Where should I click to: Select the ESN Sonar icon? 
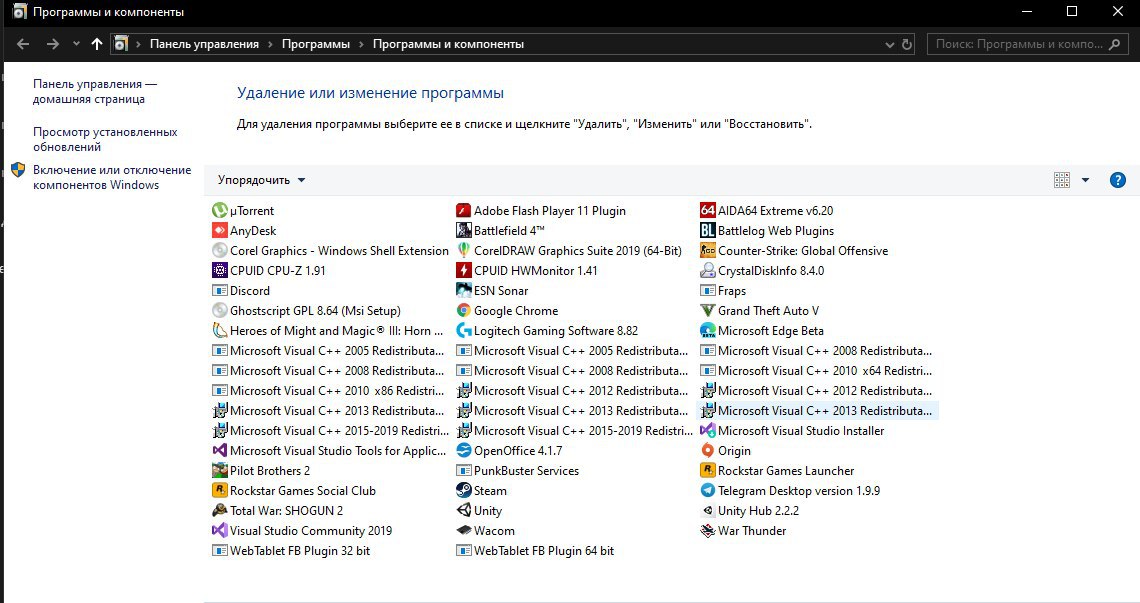coord(463,290)
